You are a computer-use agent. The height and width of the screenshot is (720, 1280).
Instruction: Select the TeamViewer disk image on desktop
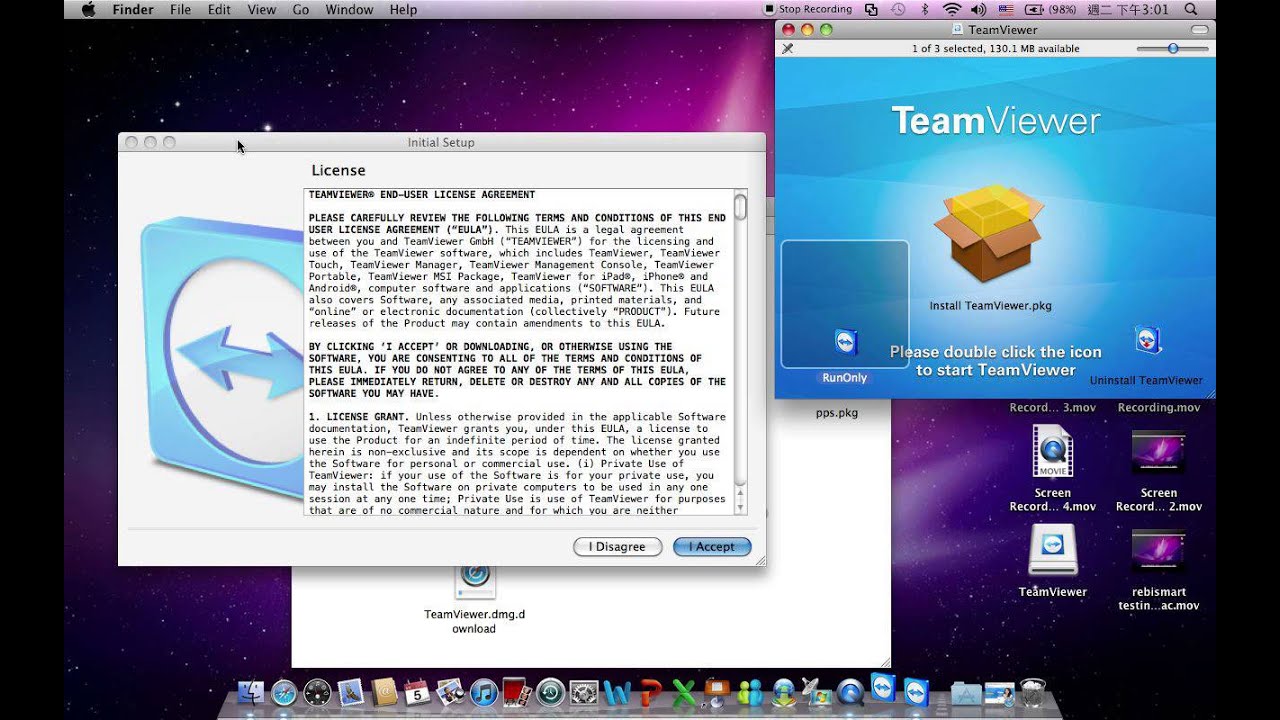1053,551
